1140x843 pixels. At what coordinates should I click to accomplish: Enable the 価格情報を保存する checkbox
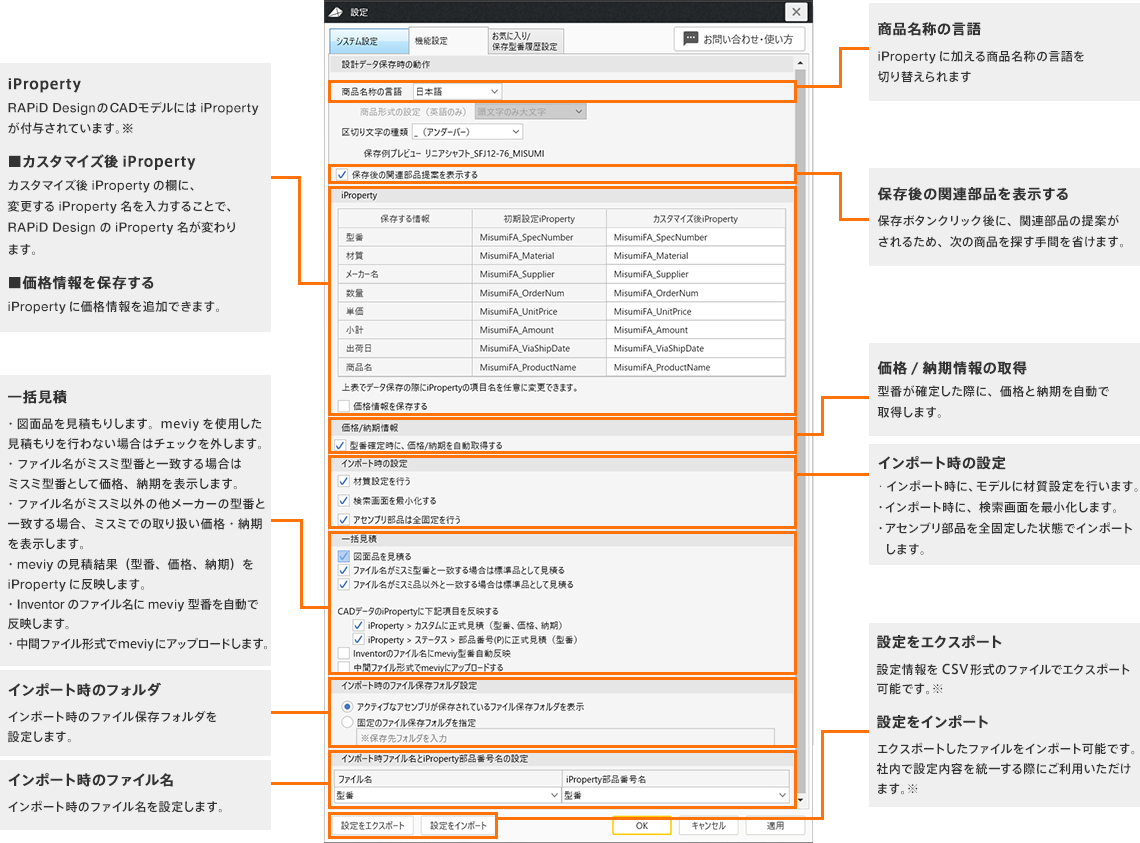(343, 406)
